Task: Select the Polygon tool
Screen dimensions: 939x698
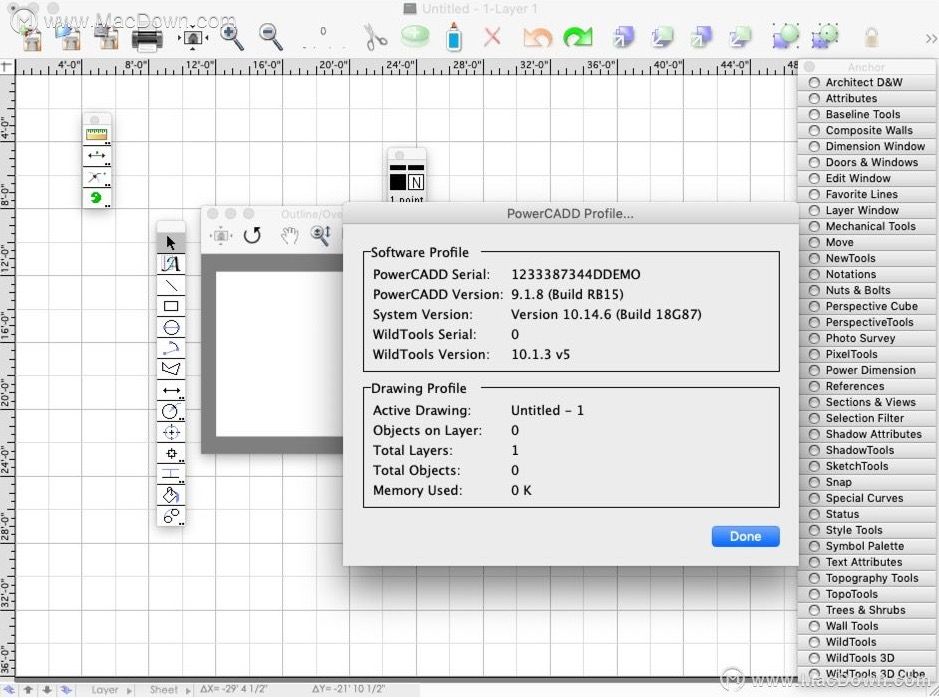Action: click(x=171, y=369)
